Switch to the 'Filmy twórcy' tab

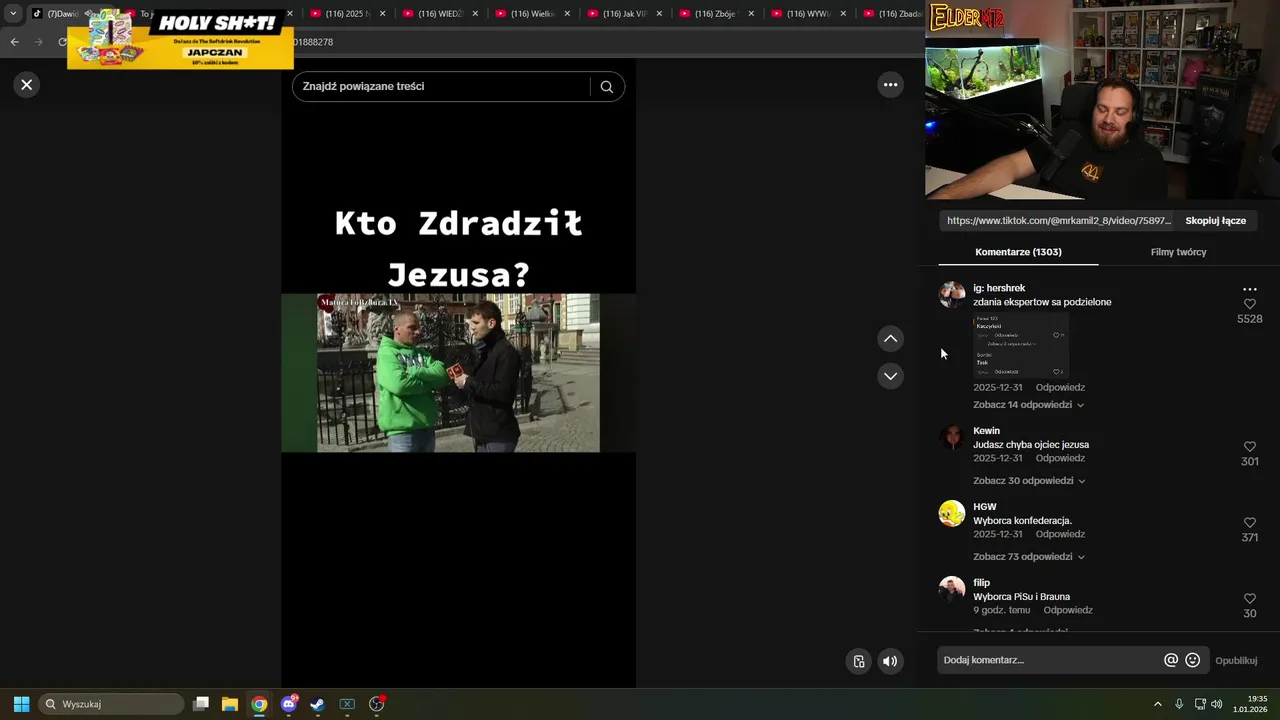point(1178,252)
